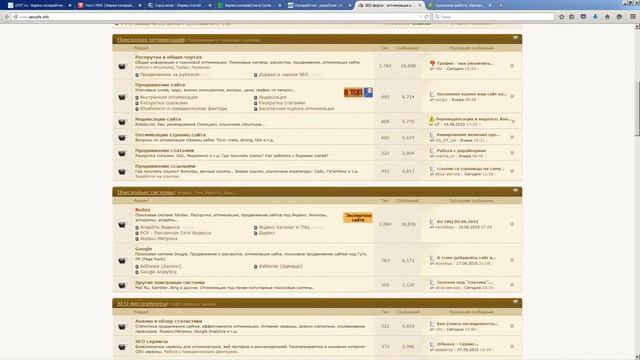The width and height of the screenshot is (640, 360).
Task: Open the bookmarks list icon
Action: [572, 17]
